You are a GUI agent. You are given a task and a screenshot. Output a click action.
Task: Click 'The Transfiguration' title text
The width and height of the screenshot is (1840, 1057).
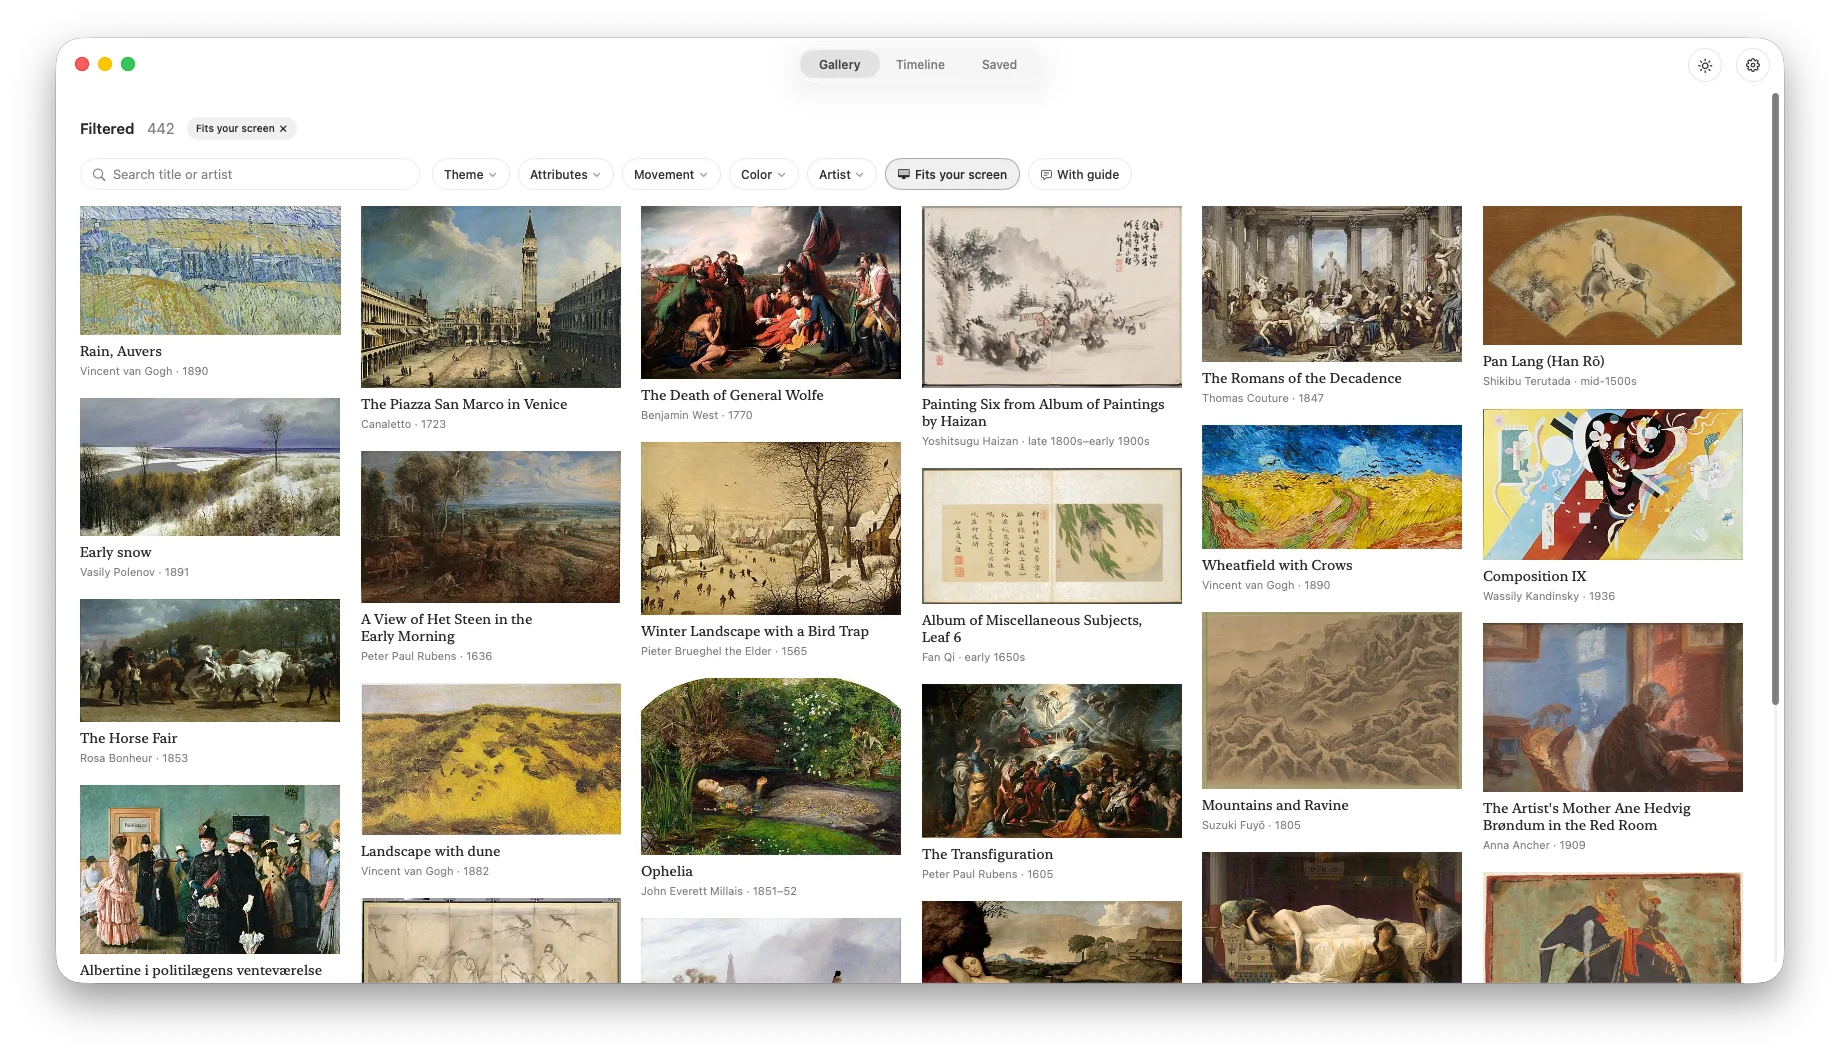(x=987, y=854)
